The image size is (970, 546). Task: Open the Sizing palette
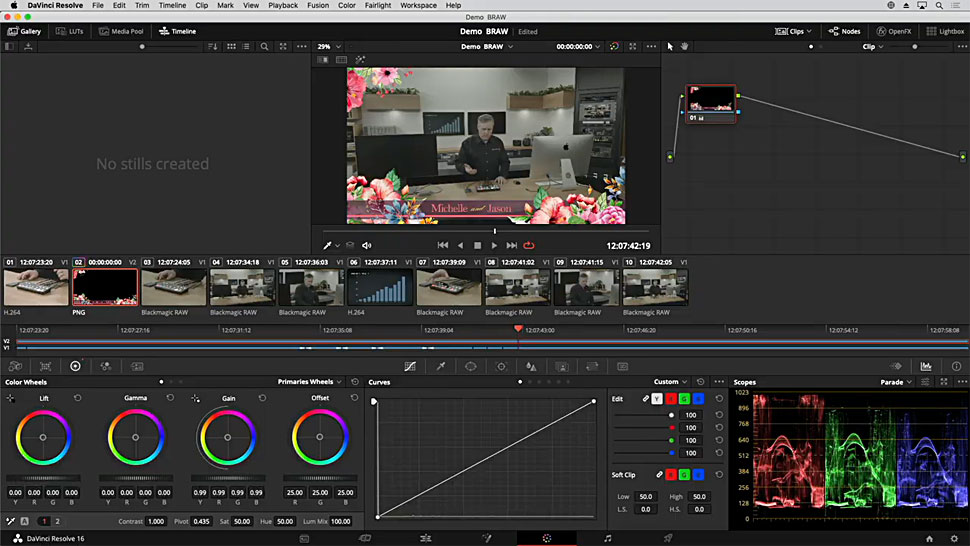pyautogui.click(x=592, y=367)
